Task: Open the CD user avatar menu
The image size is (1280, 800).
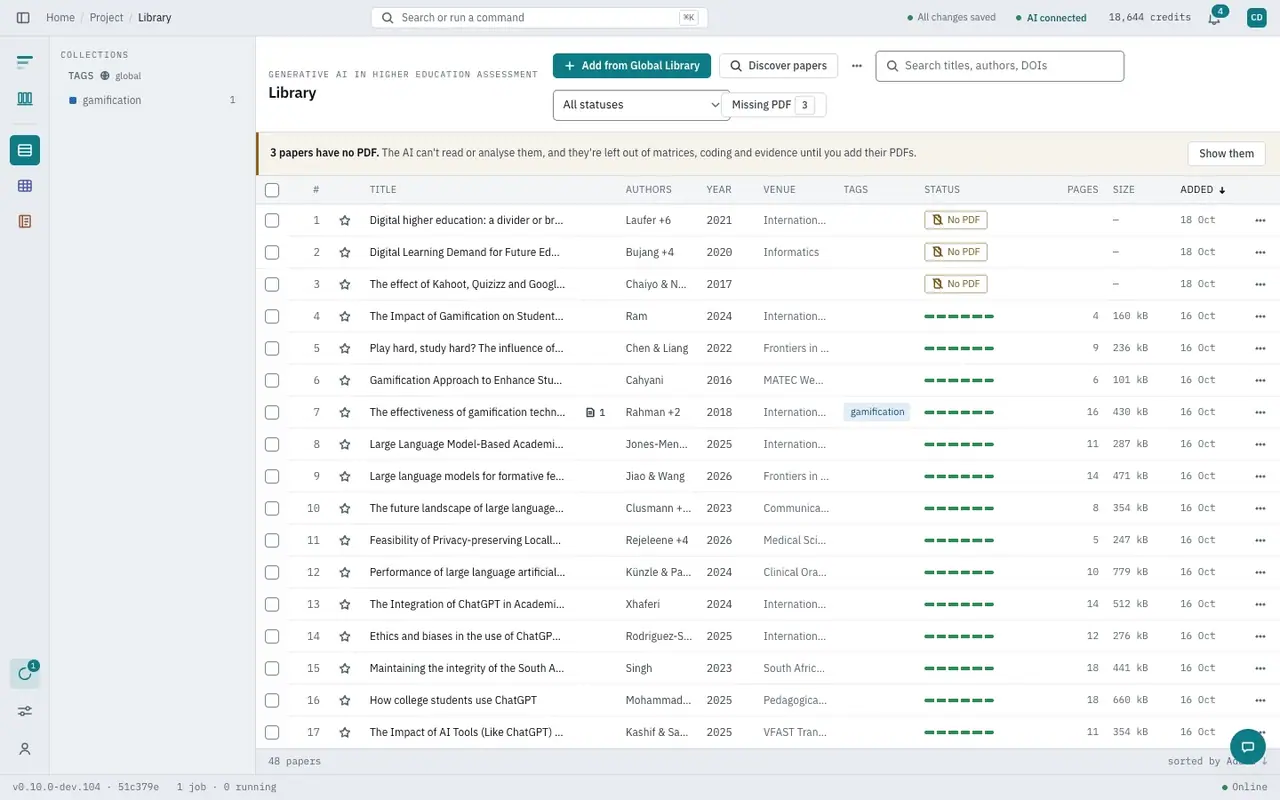Action: [x=1256, y=17]
